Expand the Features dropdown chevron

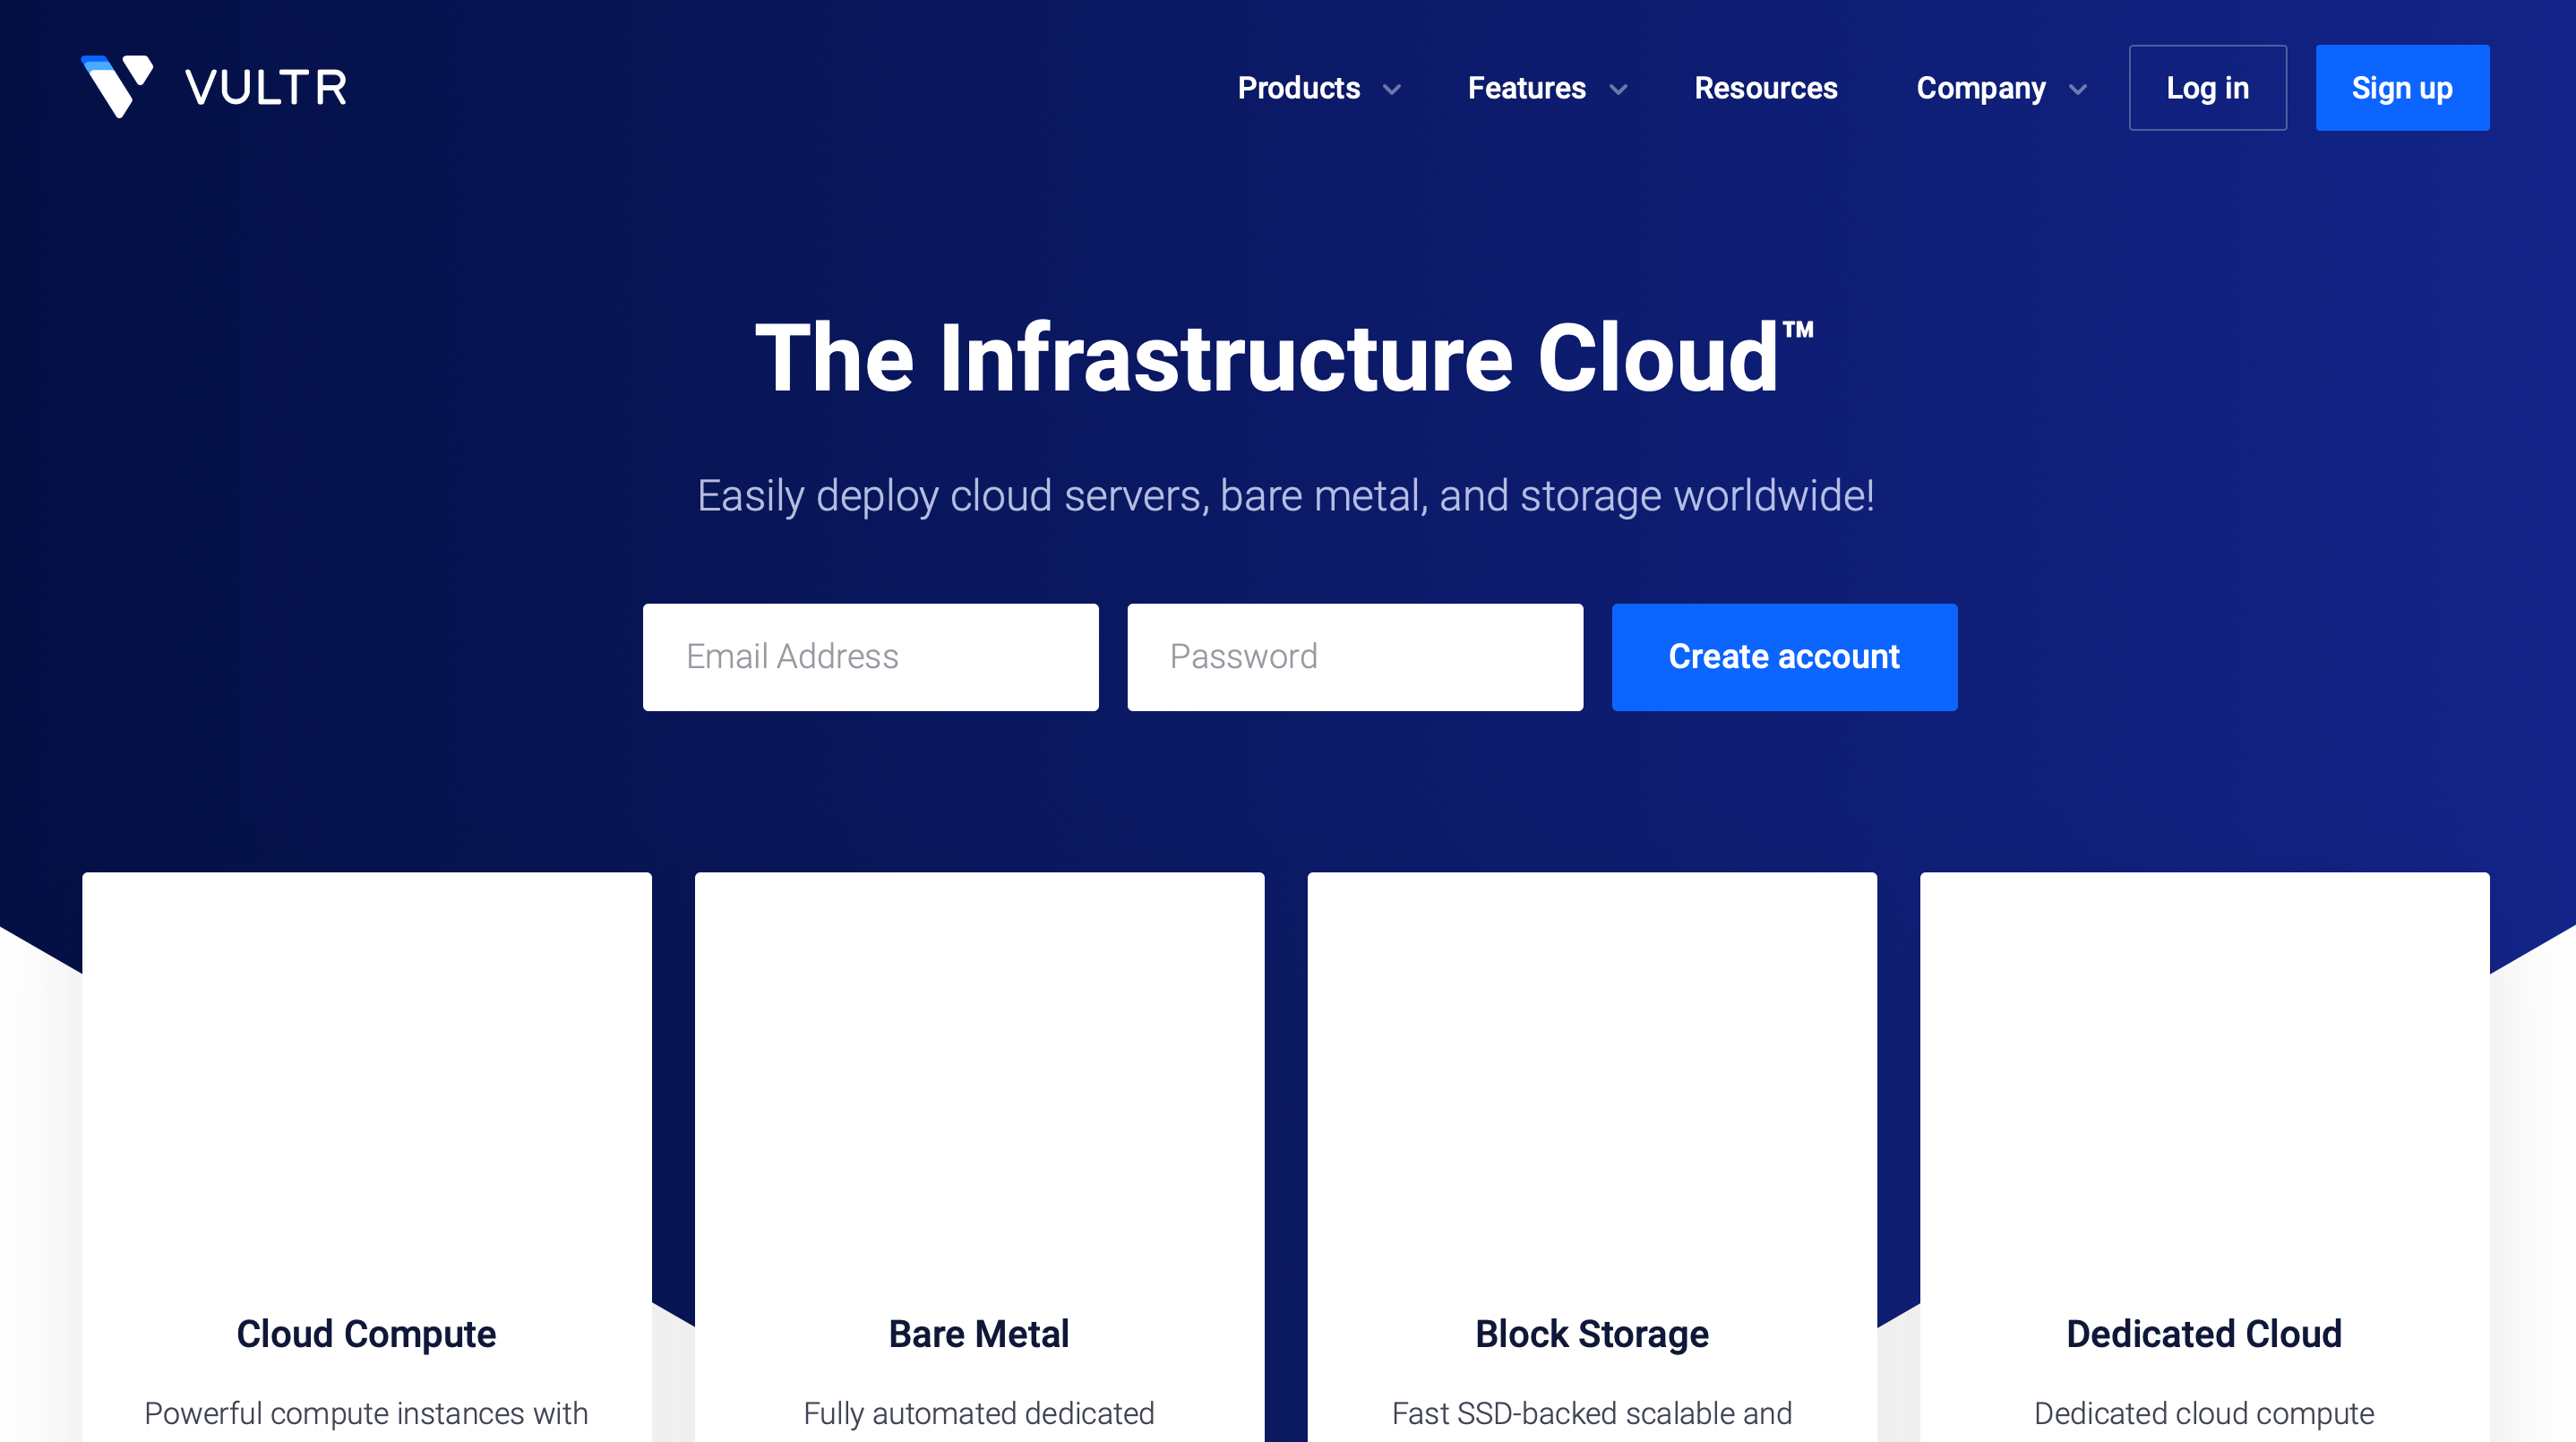point(1618,90)
